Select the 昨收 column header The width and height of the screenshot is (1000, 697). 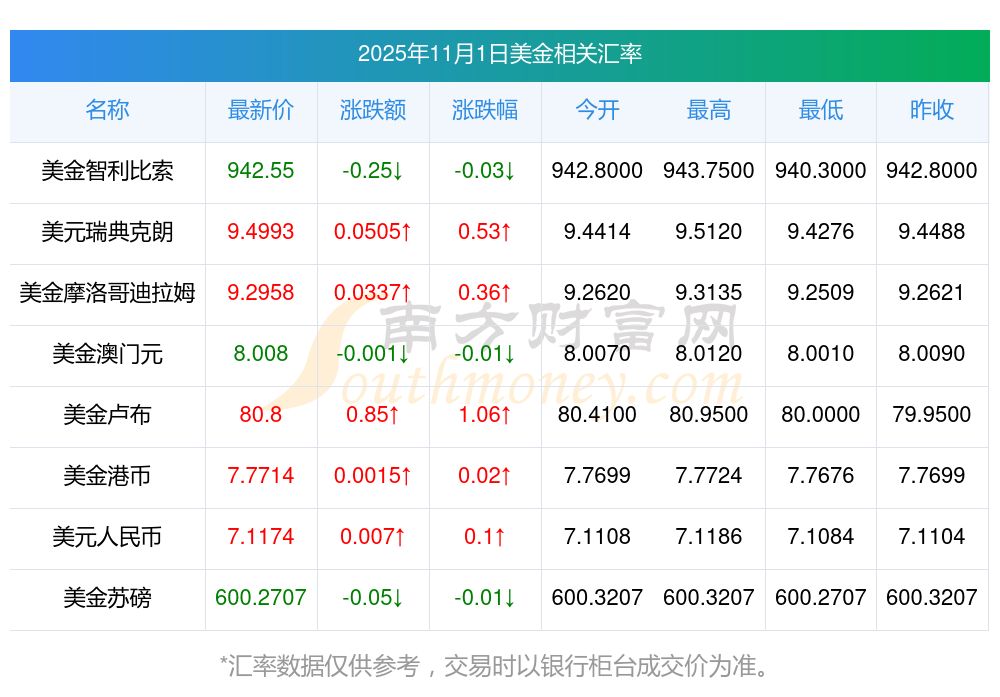(931, 110)
